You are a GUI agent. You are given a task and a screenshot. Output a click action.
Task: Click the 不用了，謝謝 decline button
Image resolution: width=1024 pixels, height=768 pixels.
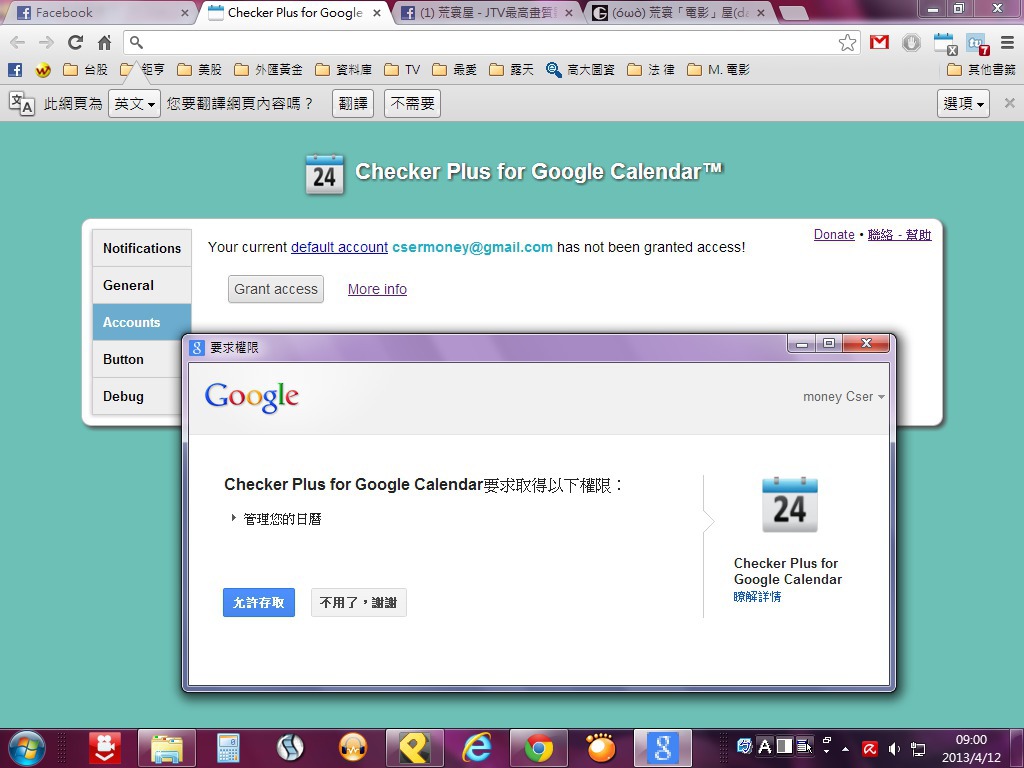coord(359,602)
